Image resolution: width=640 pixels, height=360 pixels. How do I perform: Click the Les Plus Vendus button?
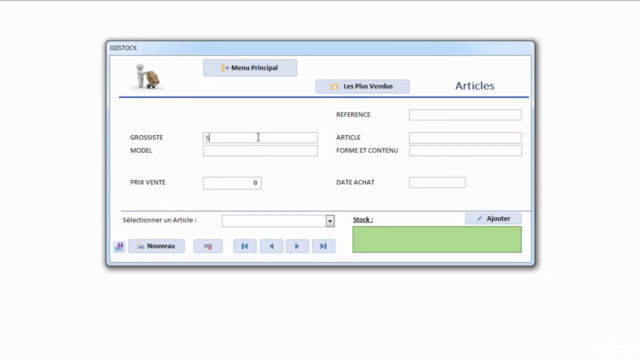362,87
